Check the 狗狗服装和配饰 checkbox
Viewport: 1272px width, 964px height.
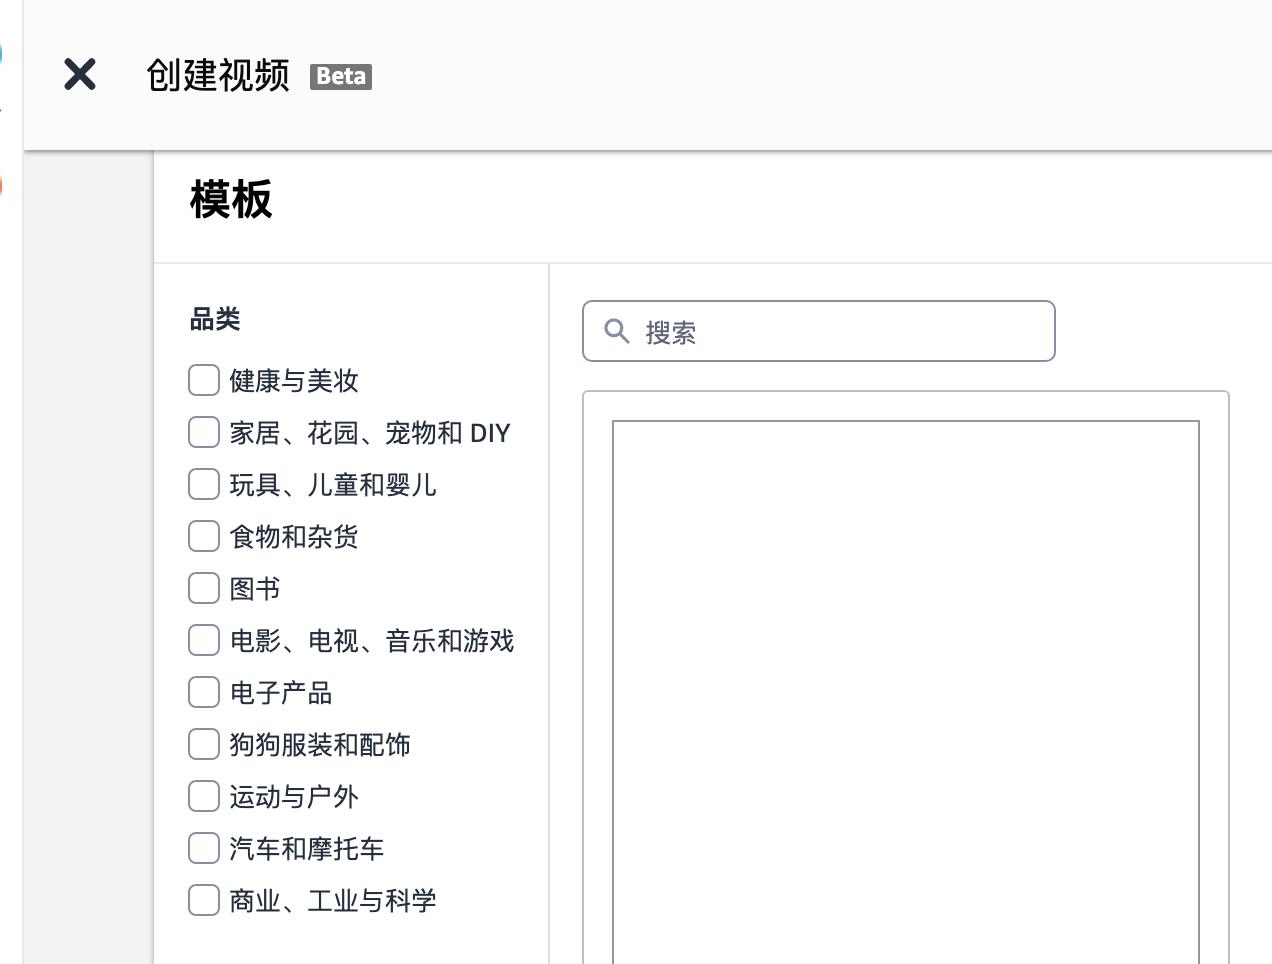[203, 744]
